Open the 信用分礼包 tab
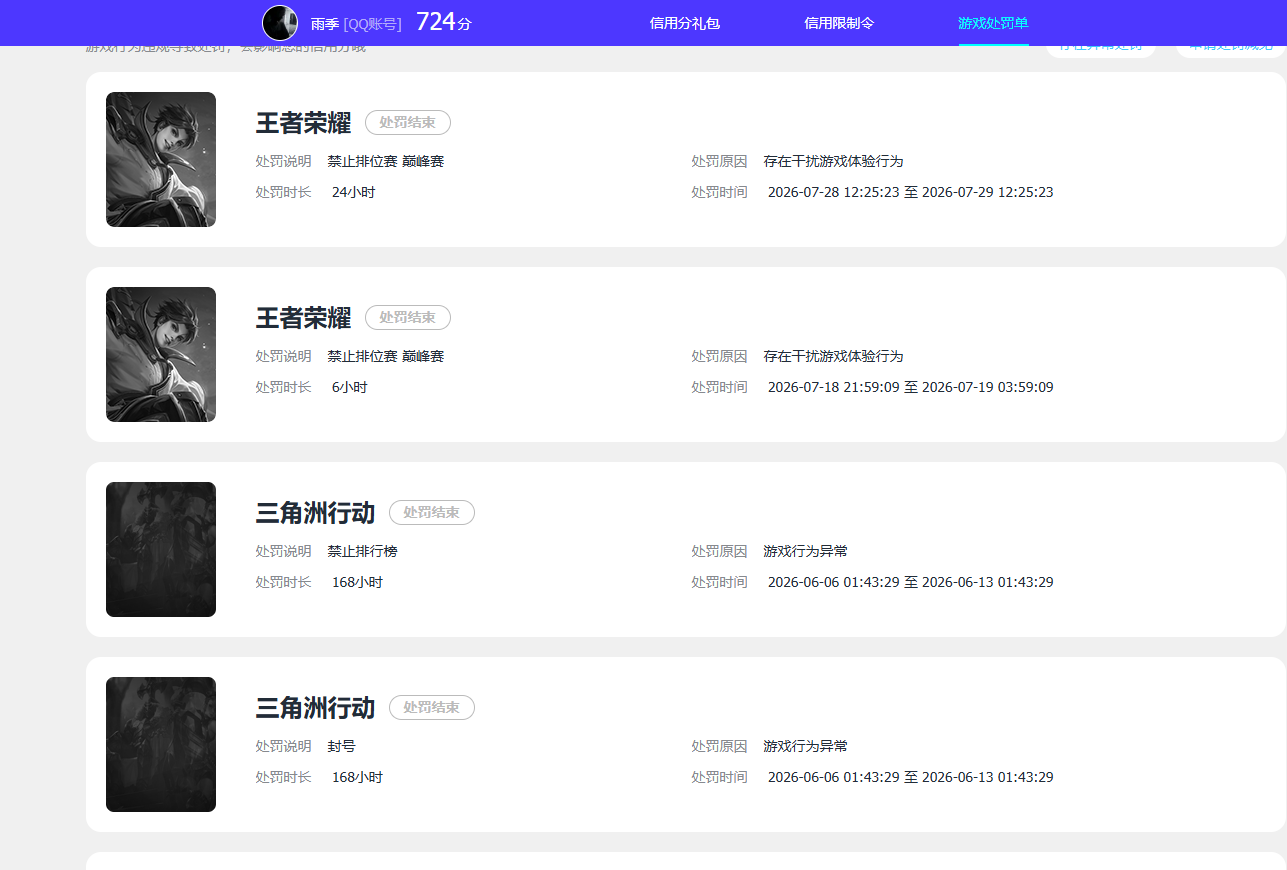Screen dimensions: 1287x870 (685, 23)
